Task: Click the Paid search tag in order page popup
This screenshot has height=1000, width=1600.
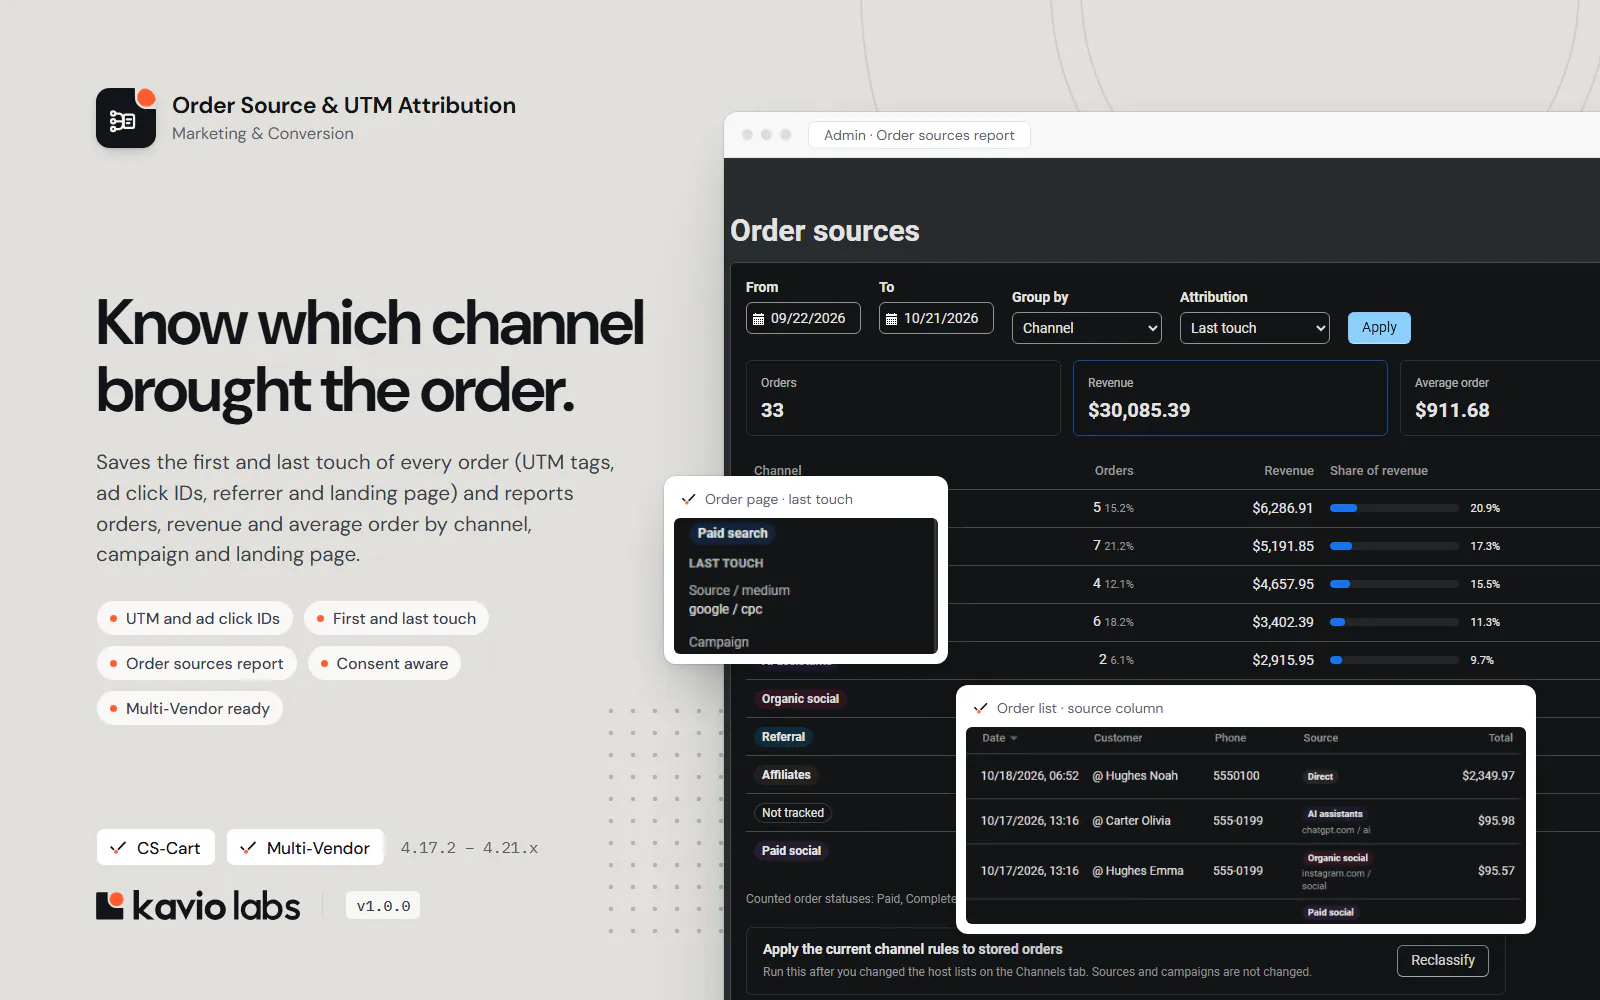Action: [732, 533]
